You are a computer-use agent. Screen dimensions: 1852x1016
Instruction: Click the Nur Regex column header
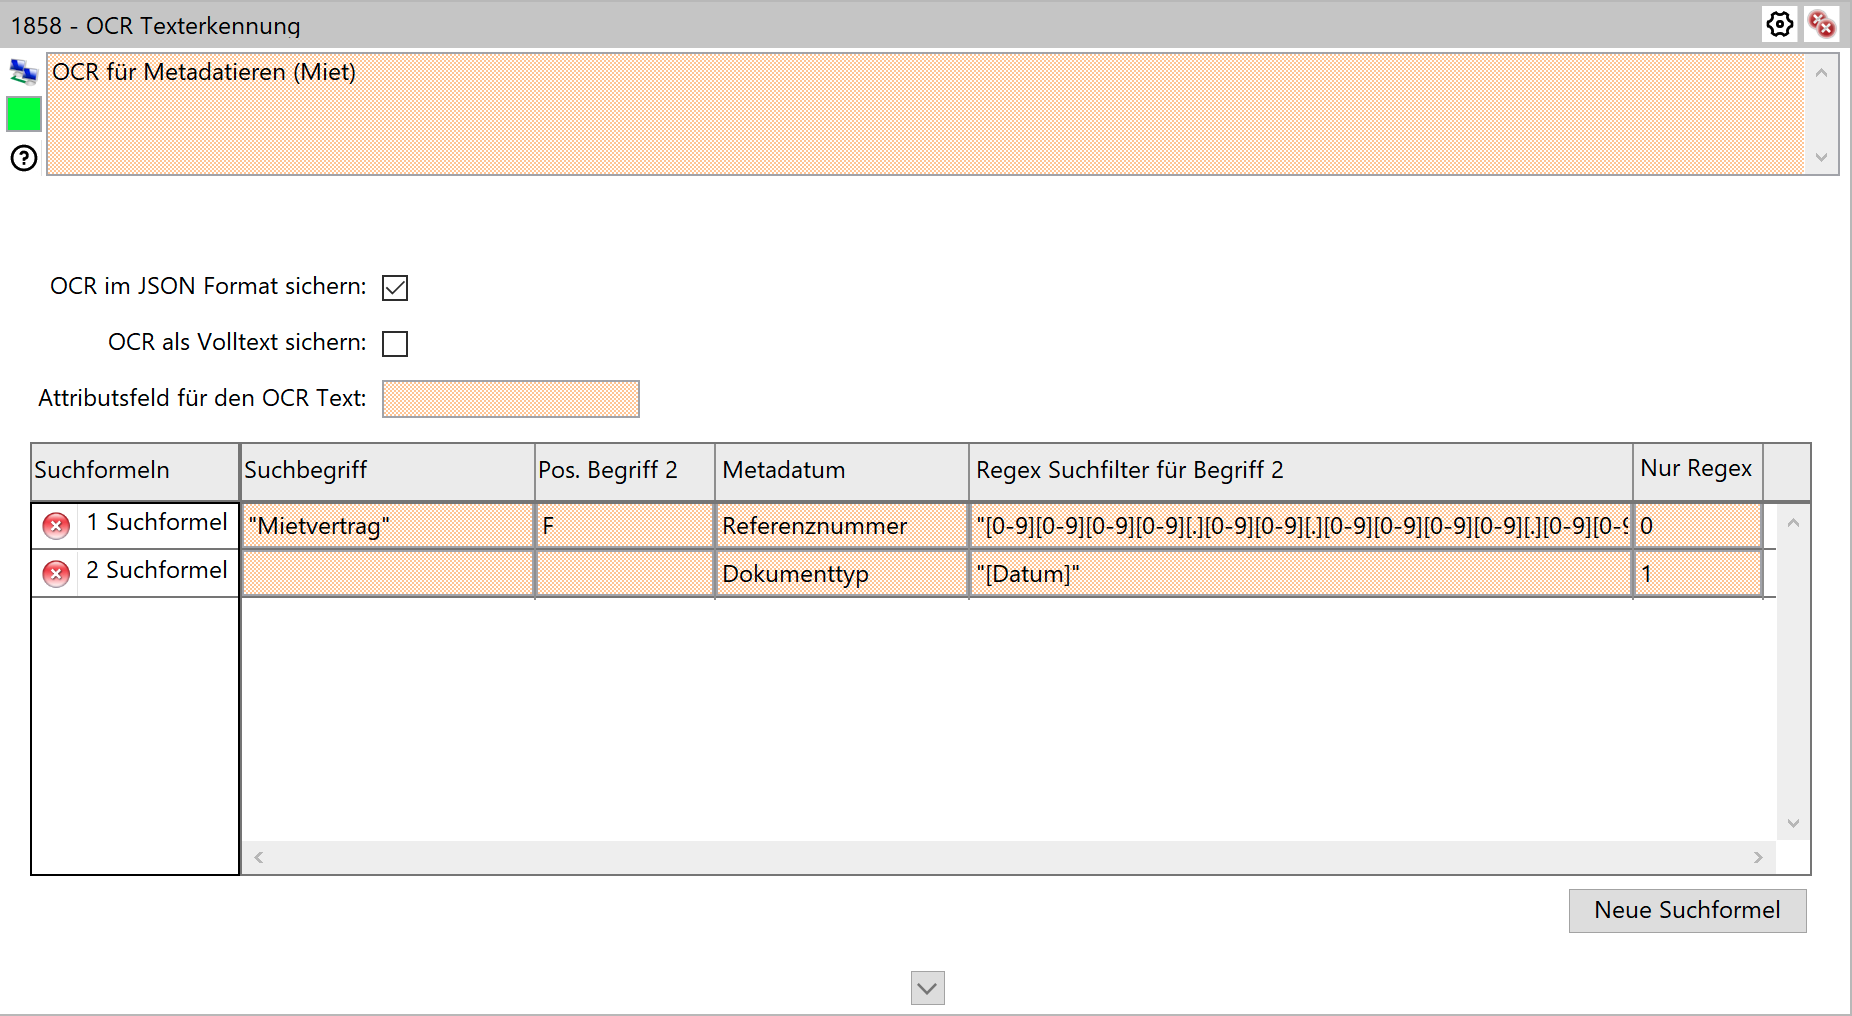click(1696, 469)
